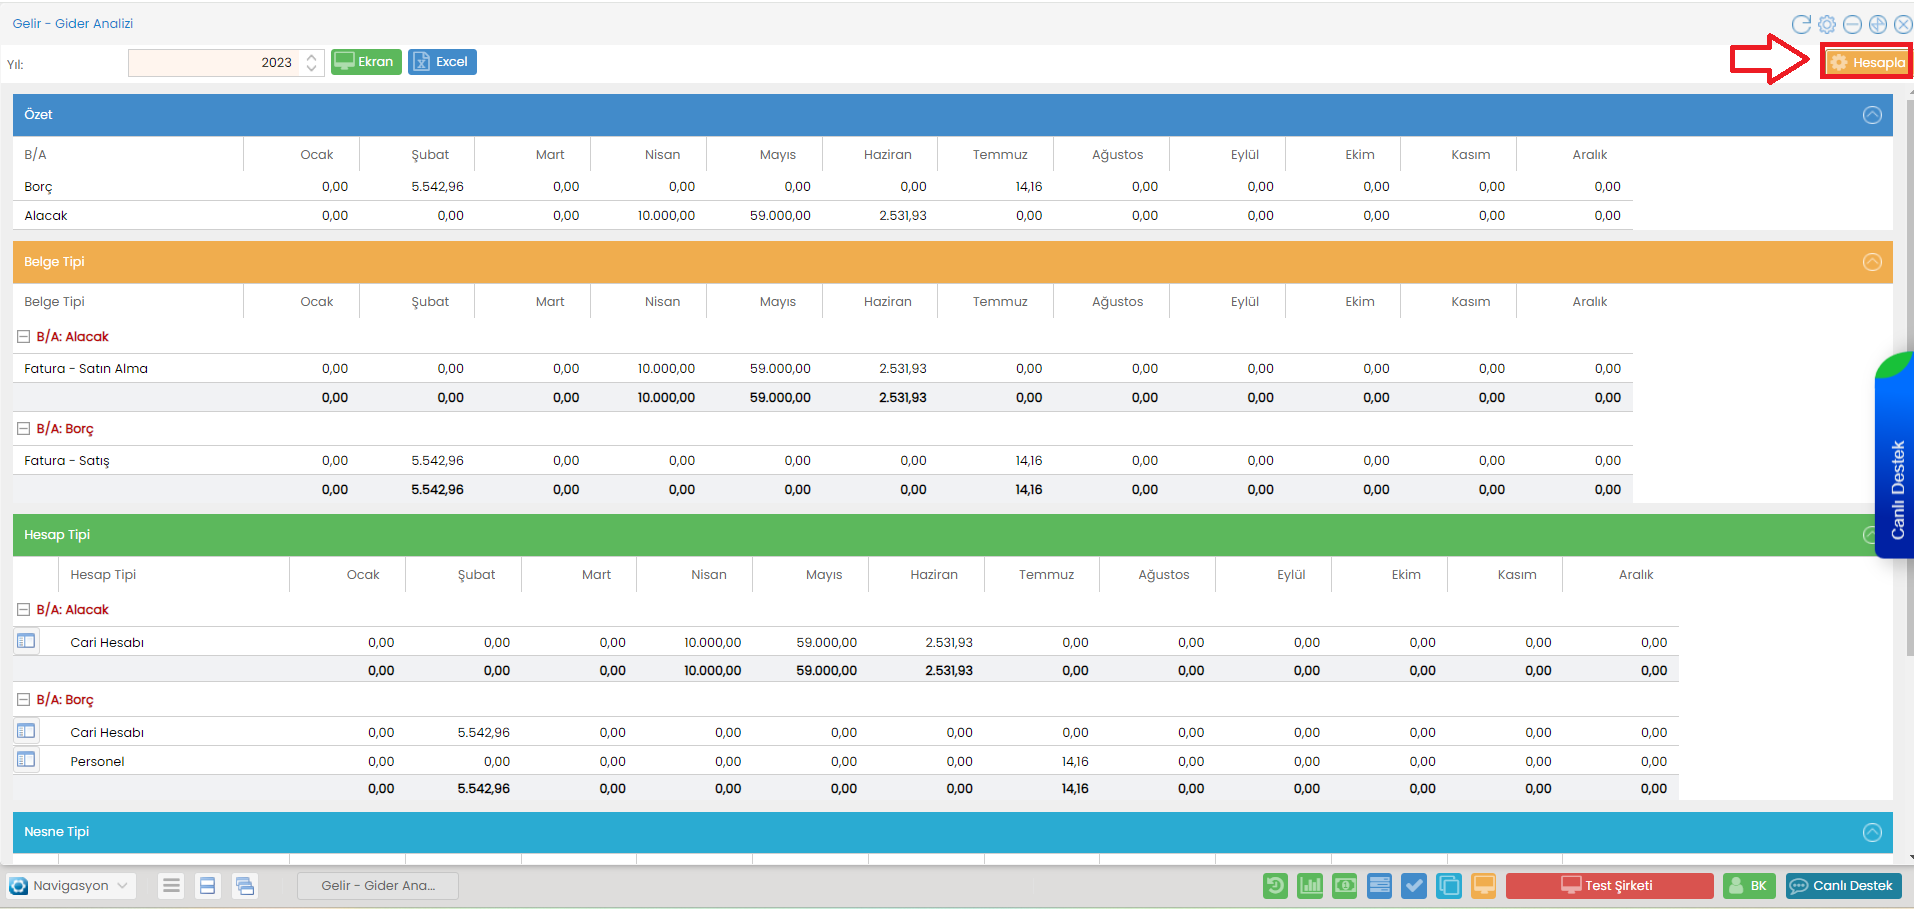Click 14,16 Temmuz value in Personel row
The width and height of the screenshot is (1914, 909).
tap(1075, 762)
